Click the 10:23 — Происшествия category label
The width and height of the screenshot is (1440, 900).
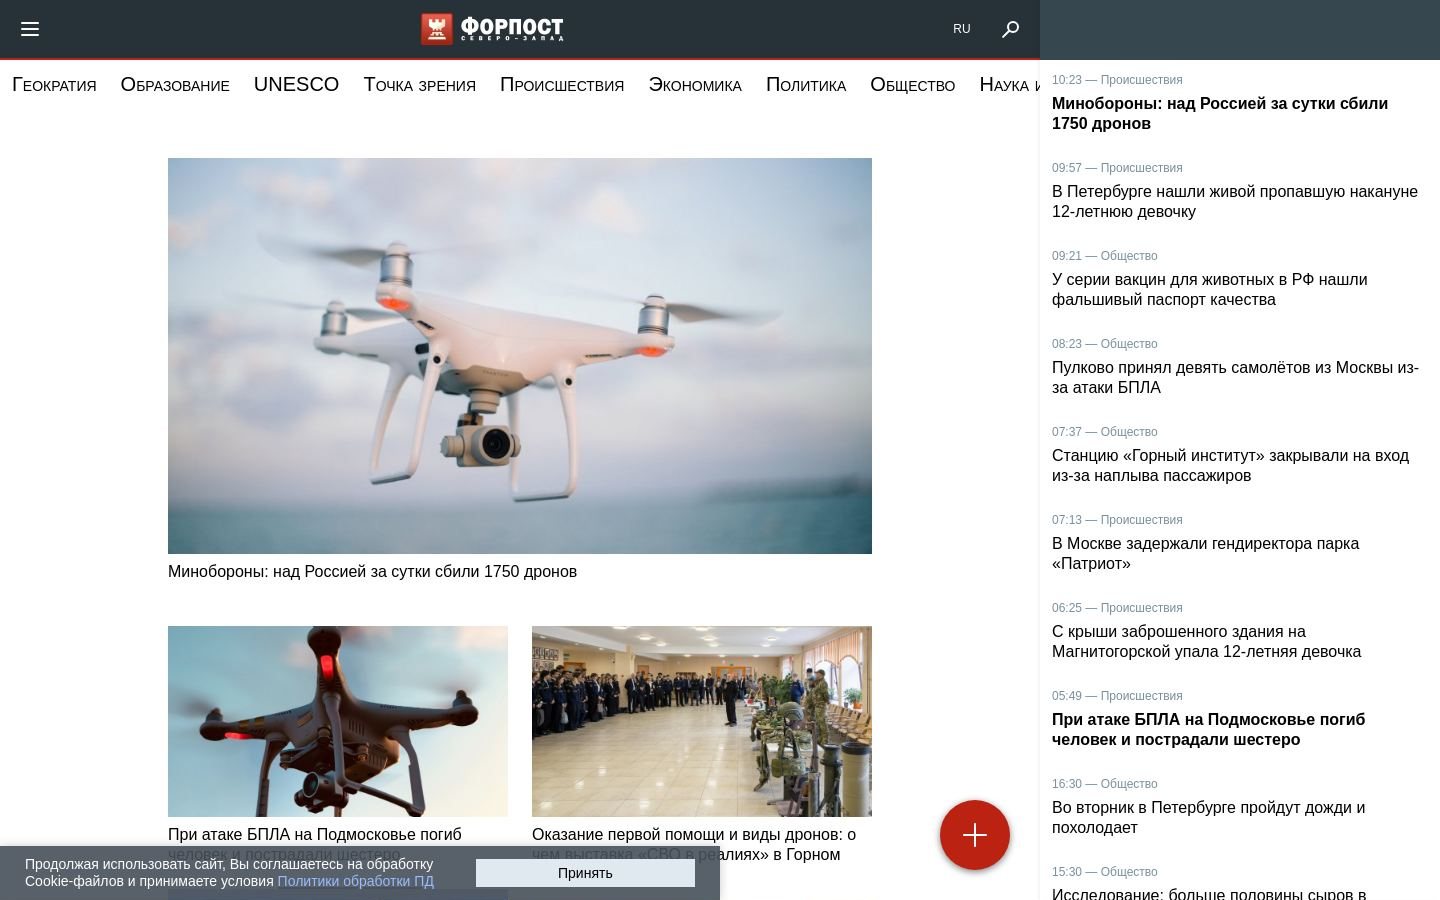click(x=1117, y=80)
